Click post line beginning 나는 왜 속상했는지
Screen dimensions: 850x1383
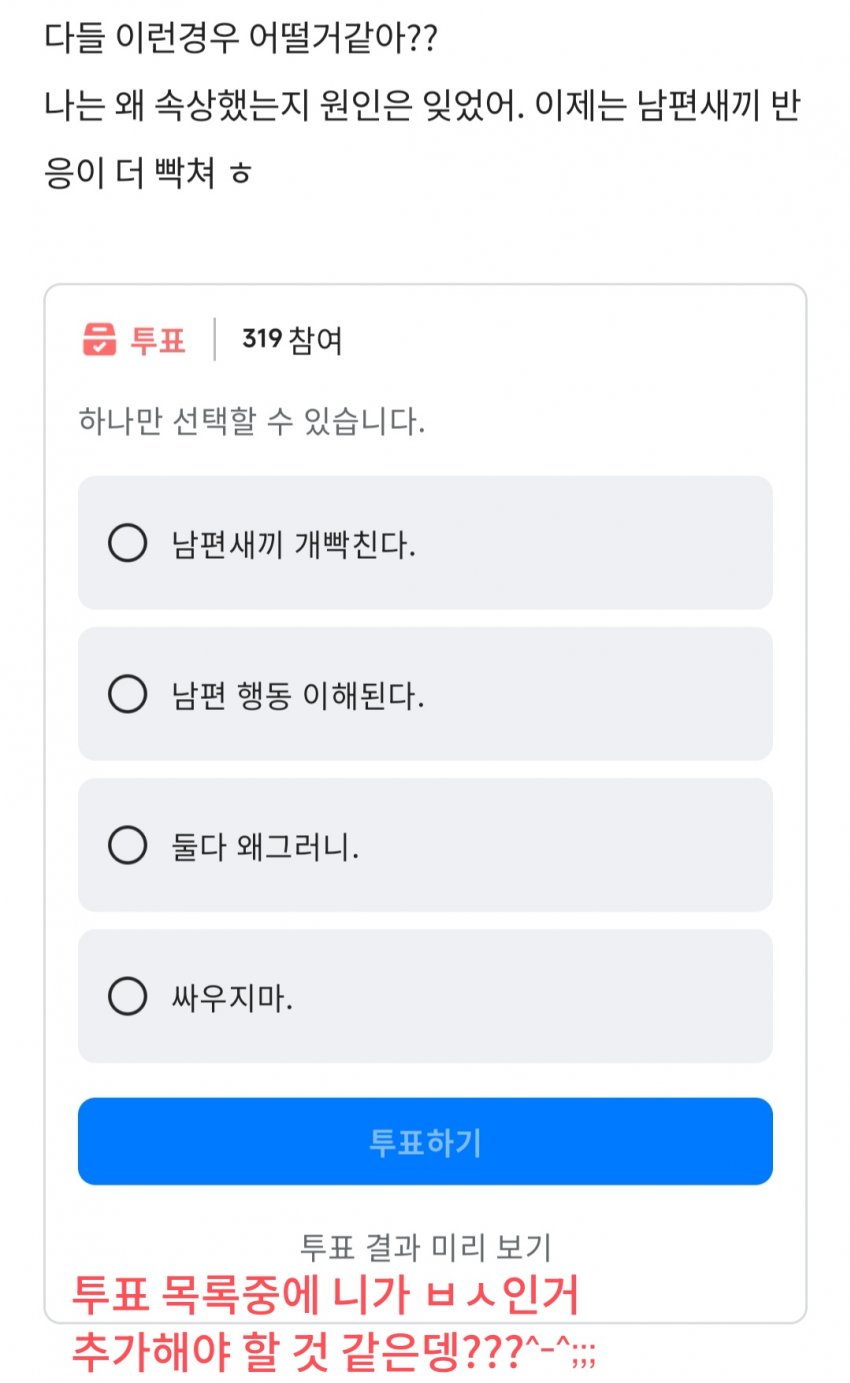click(x=422, y=107)
